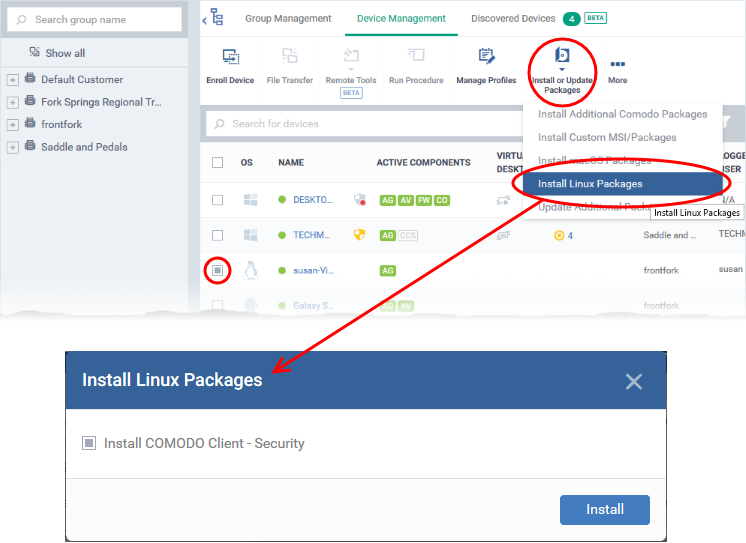
Task: Click the Run Procedure icon
Action: point(416,55)
